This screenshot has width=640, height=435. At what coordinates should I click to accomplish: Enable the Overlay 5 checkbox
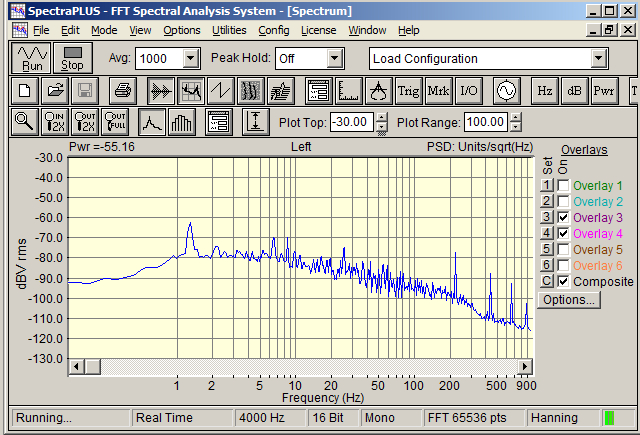(563, 249)
